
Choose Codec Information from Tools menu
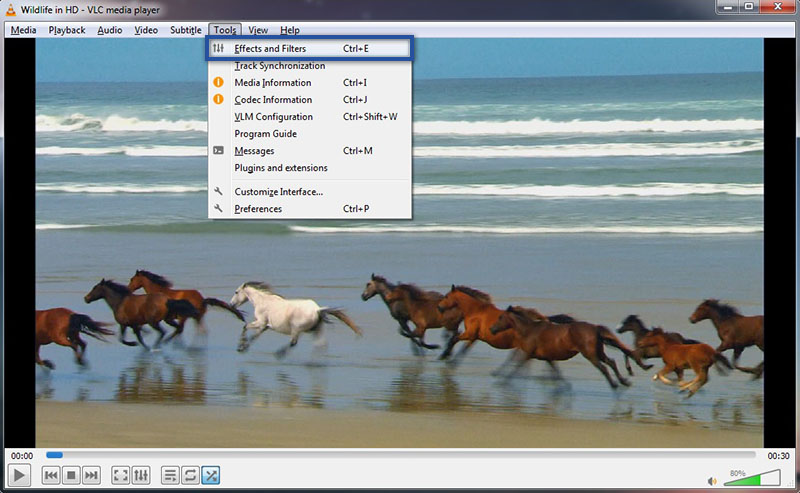pos(273,100)
